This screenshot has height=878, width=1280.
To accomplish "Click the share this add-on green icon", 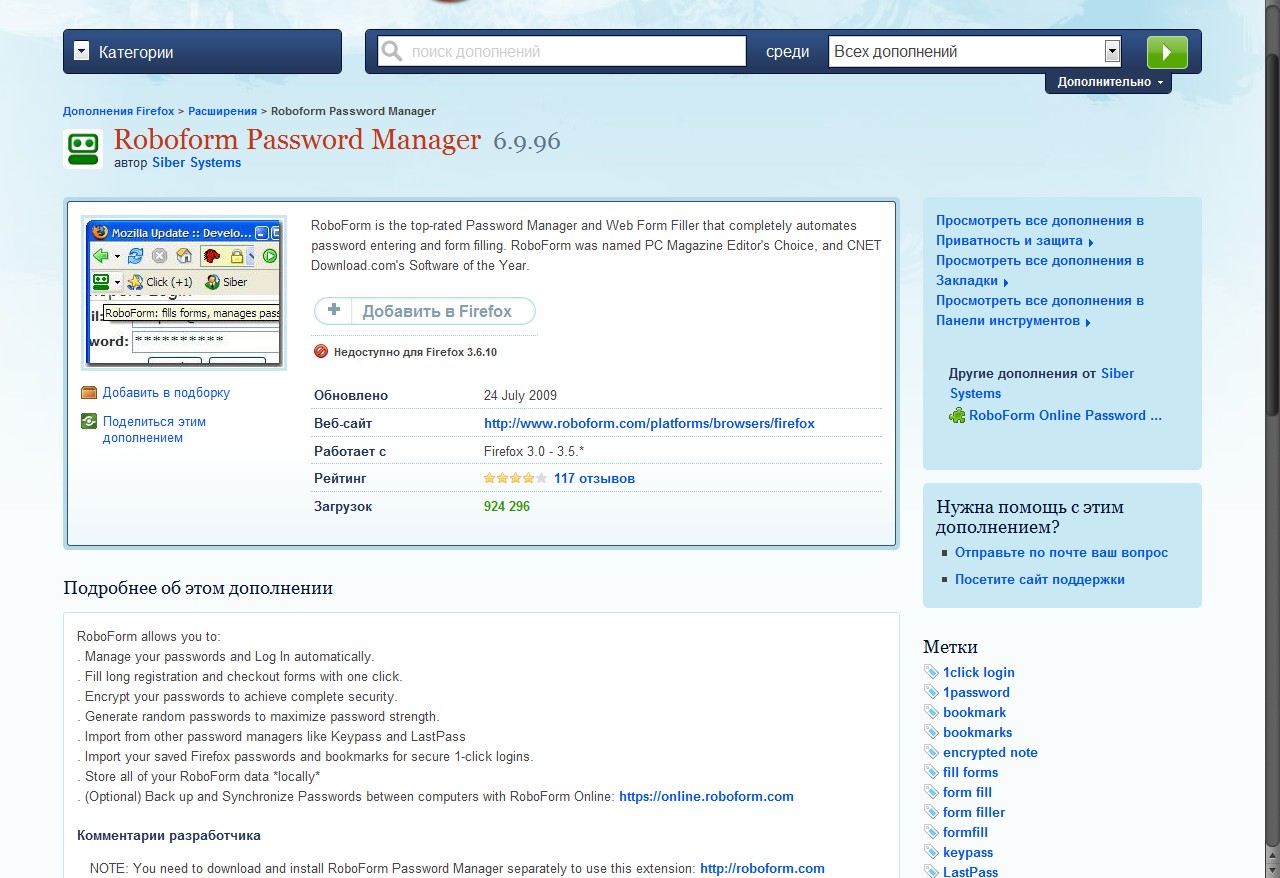I will [x=89, y=422].
